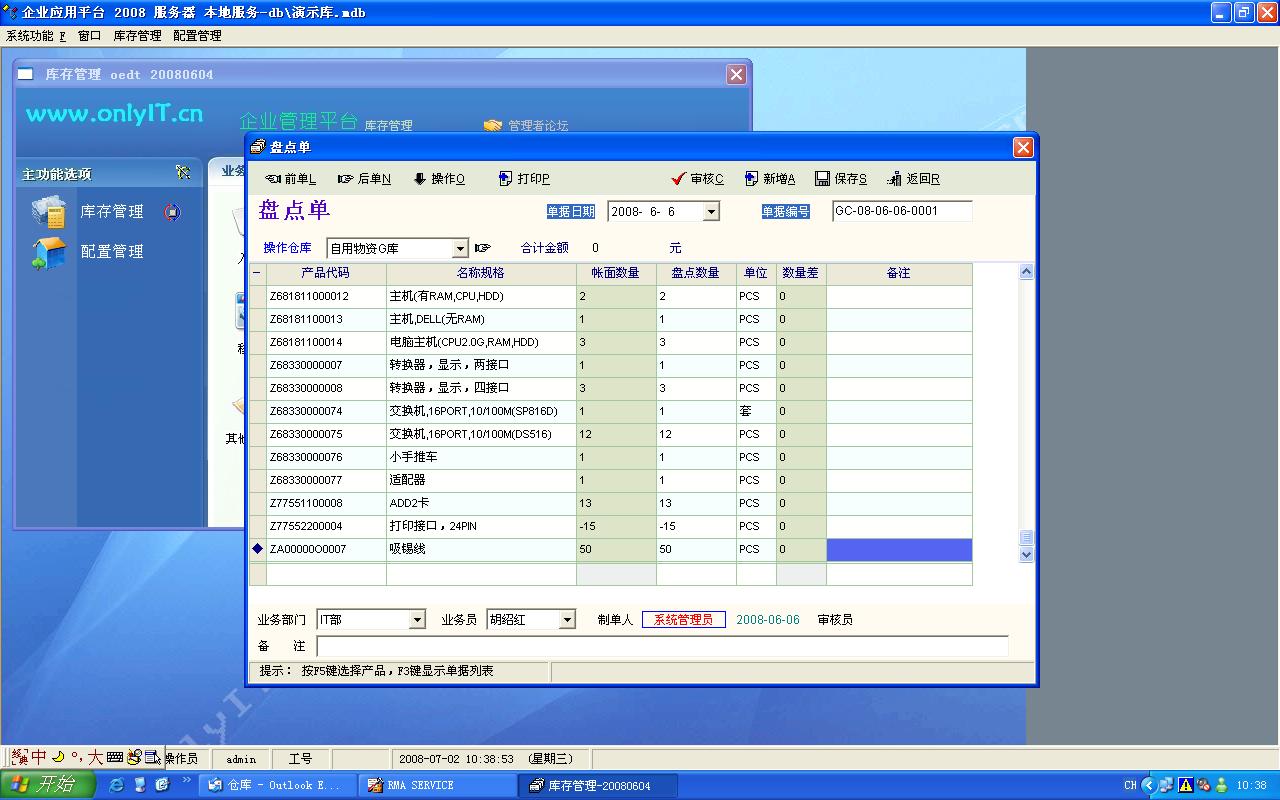
Task: Expand the 操作仓库 warehouse dropdown
Action: (x=460, y=248)
